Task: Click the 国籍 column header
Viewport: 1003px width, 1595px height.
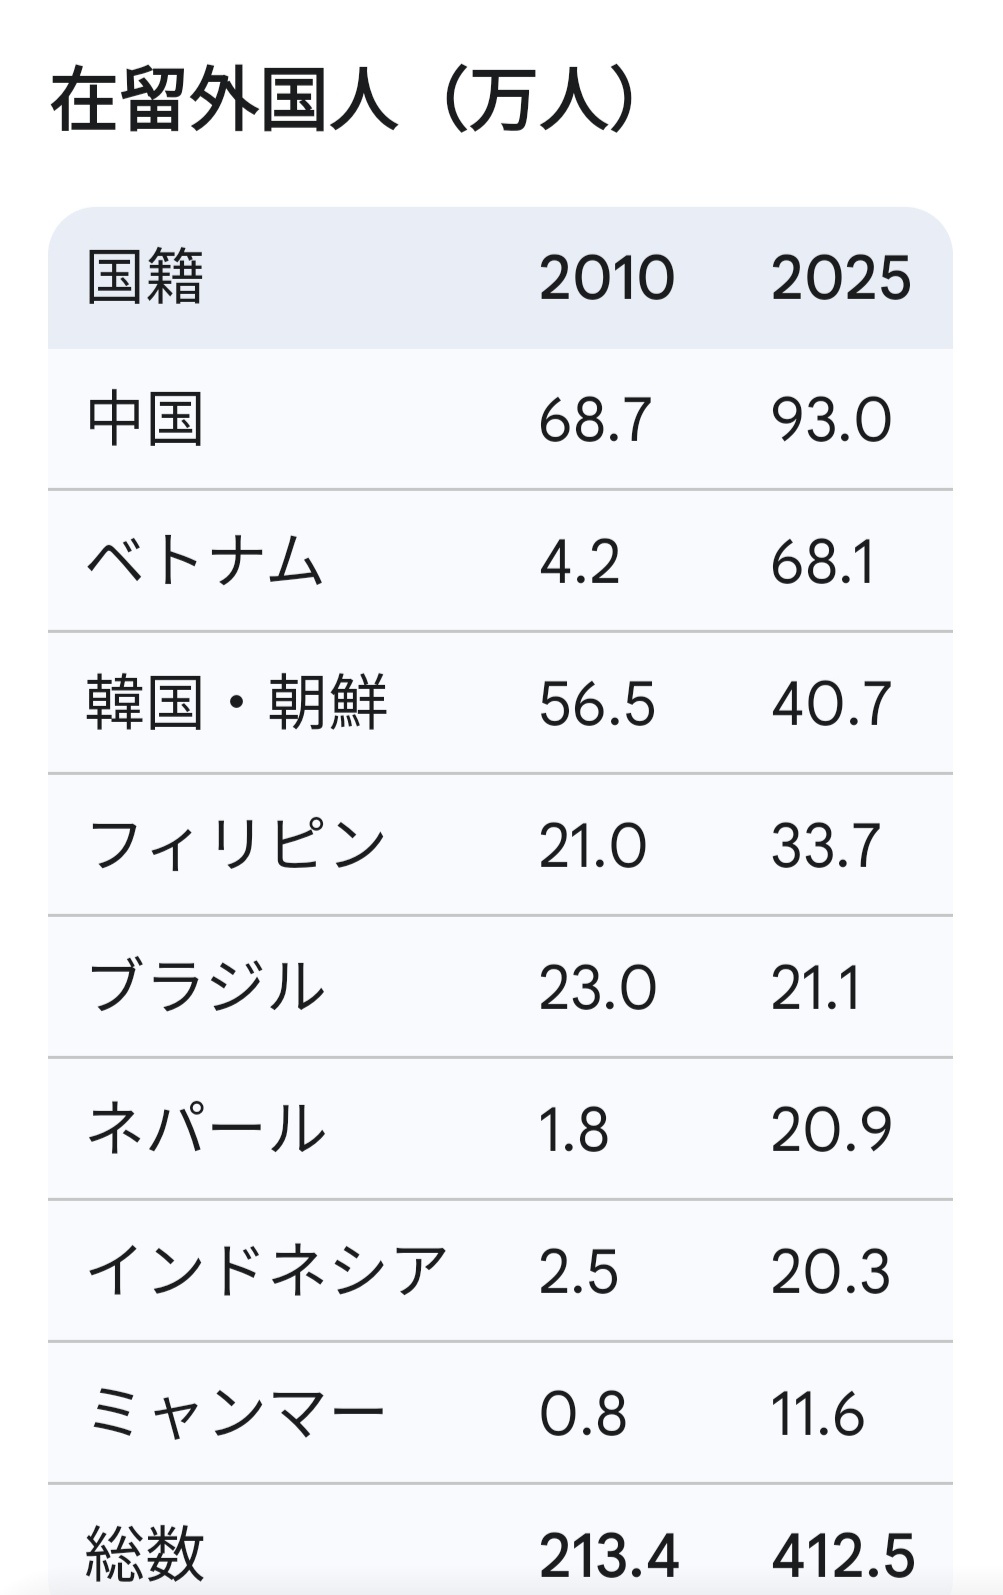Action: [x=145, y=277]
